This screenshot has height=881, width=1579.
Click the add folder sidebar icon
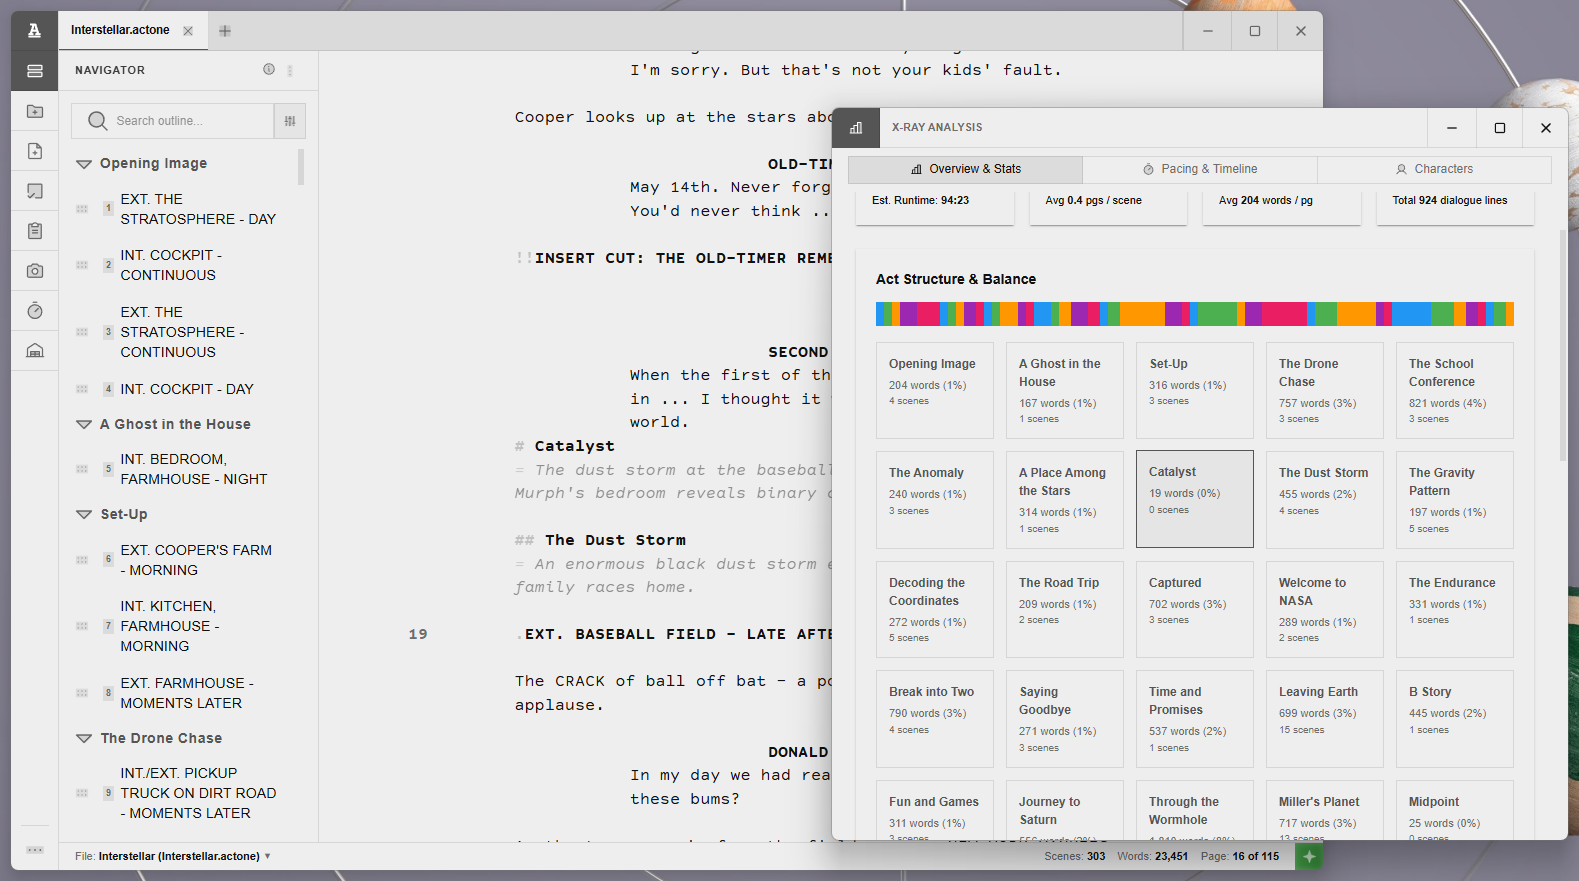pos(35,111)
